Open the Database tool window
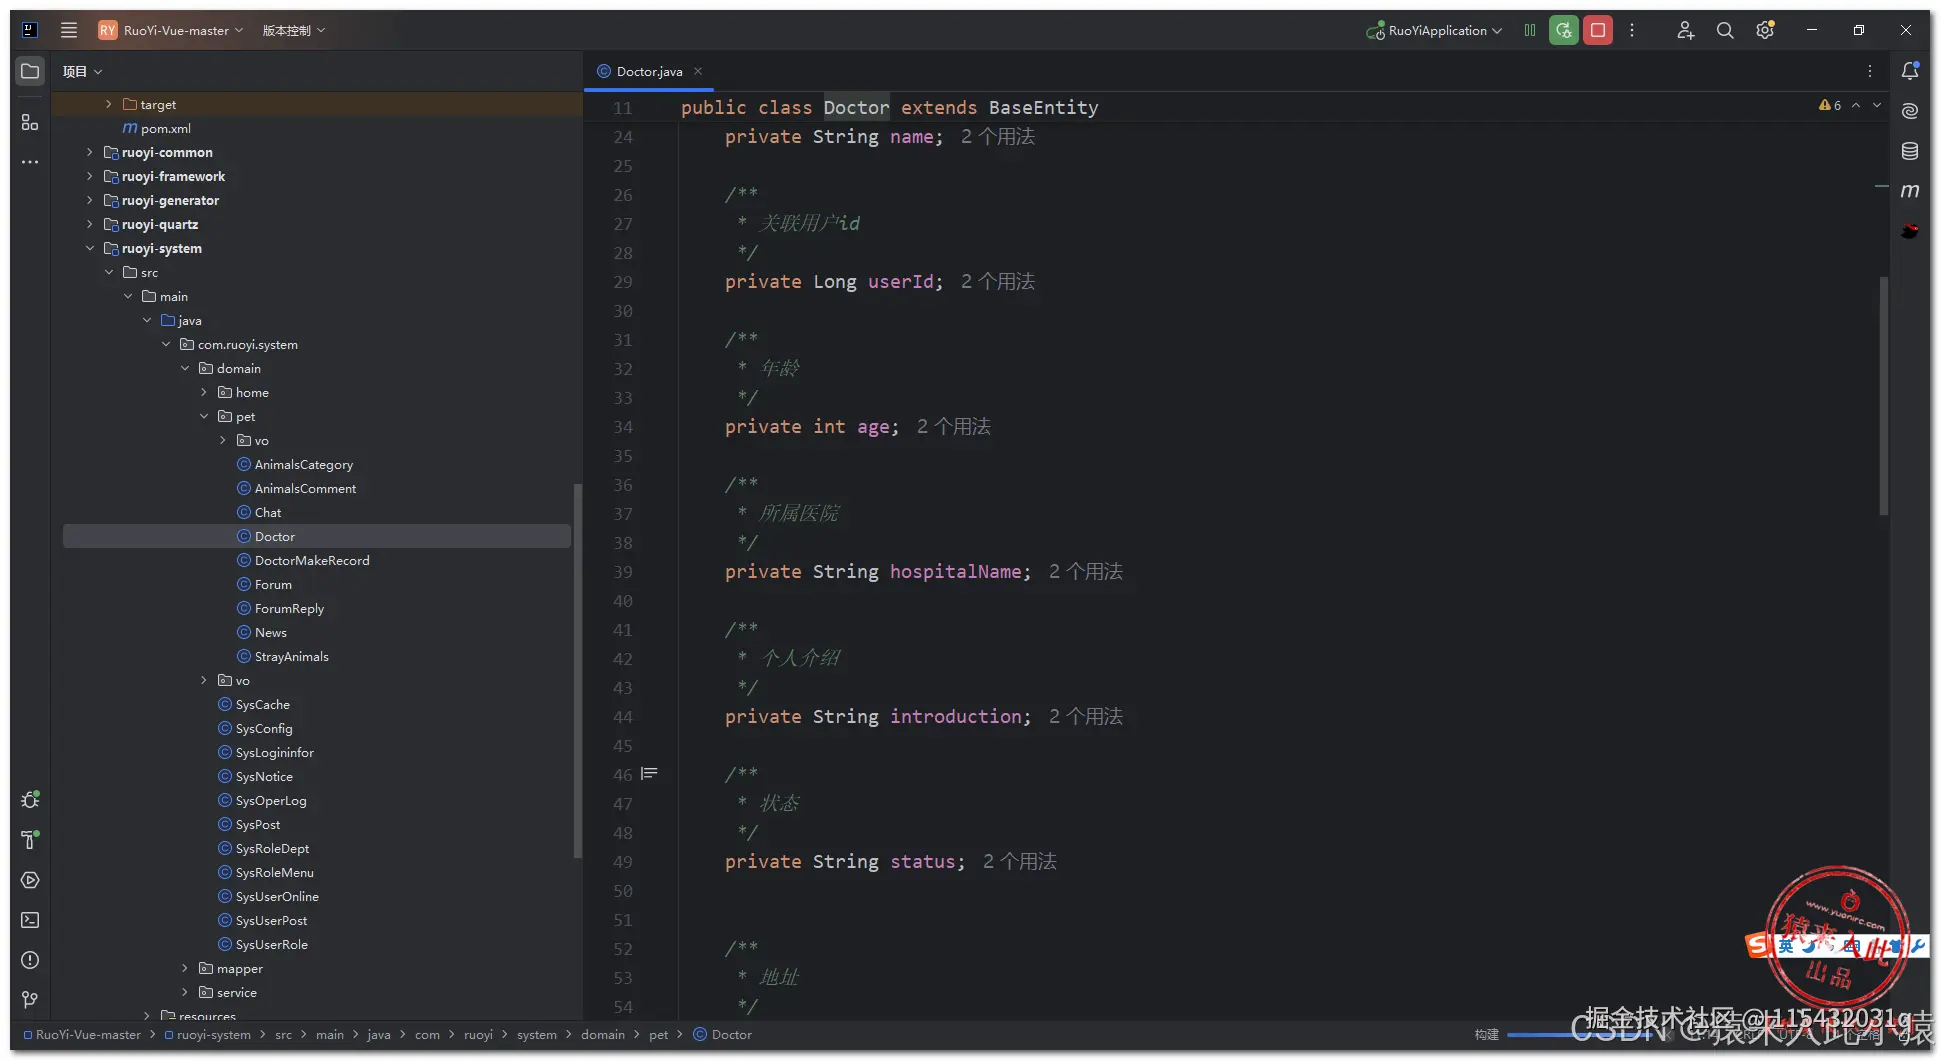Screen dimensions: 1941x1061 point(1910,151)
